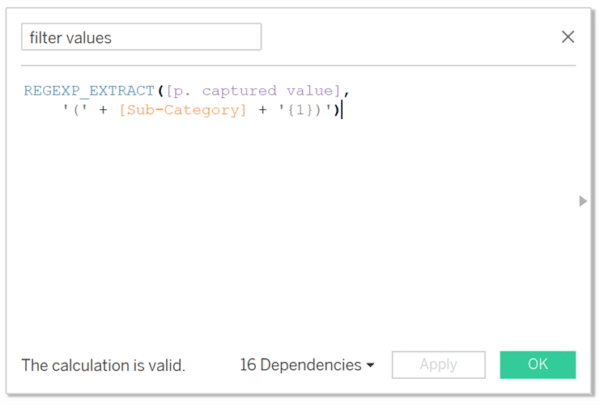Click the opening '(' string literal
The width and height of the screenshot is (600, 404).
click(x=75, y=110)
